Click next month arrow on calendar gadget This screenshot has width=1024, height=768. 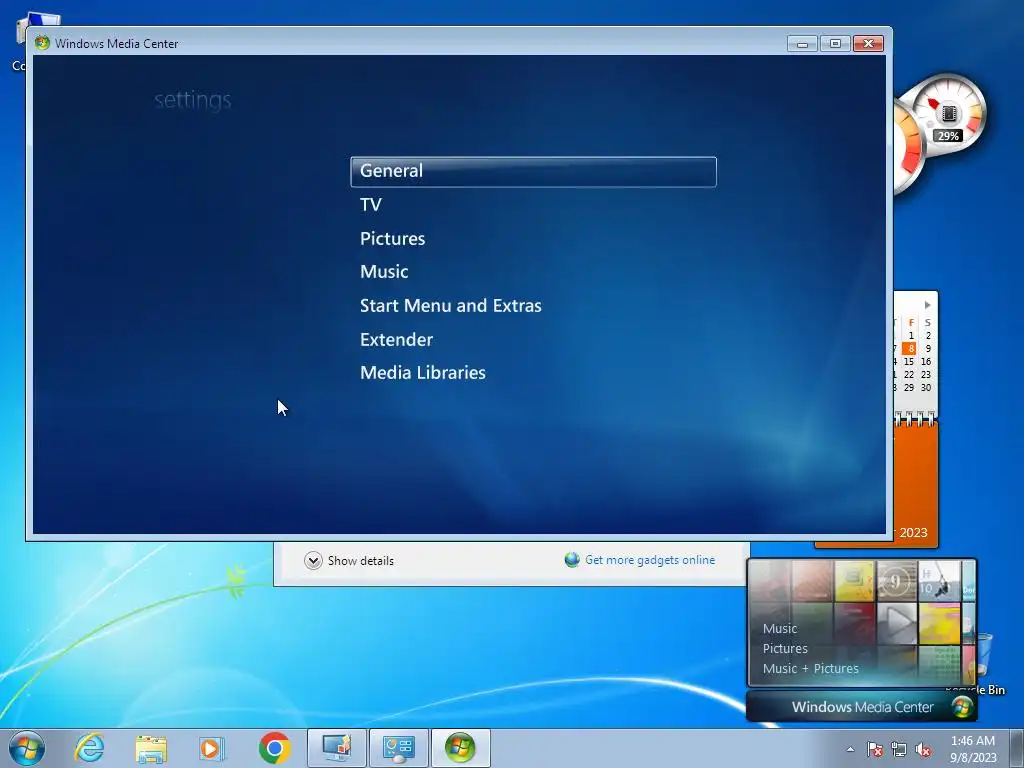(x=927, y=305)
